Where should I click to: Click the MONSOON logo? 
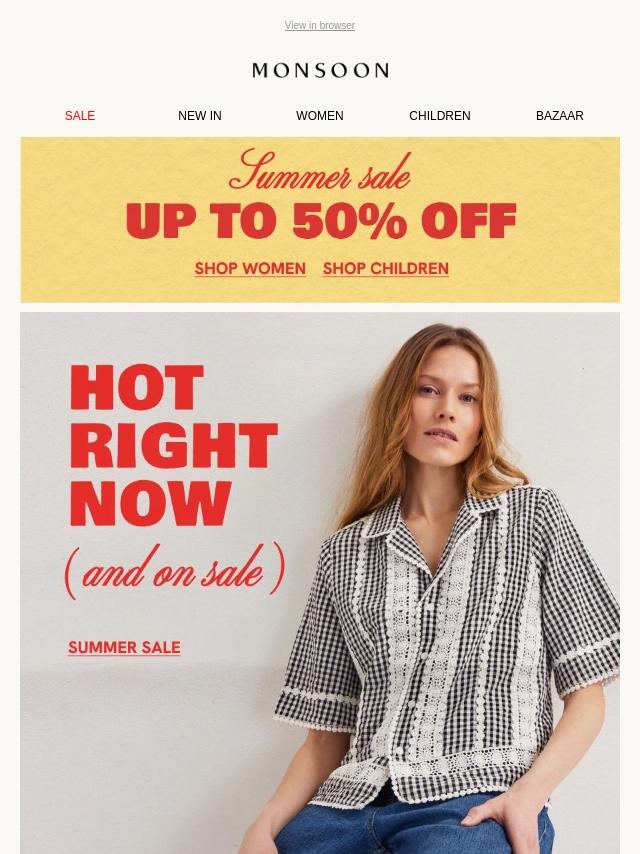click(320, 70)
